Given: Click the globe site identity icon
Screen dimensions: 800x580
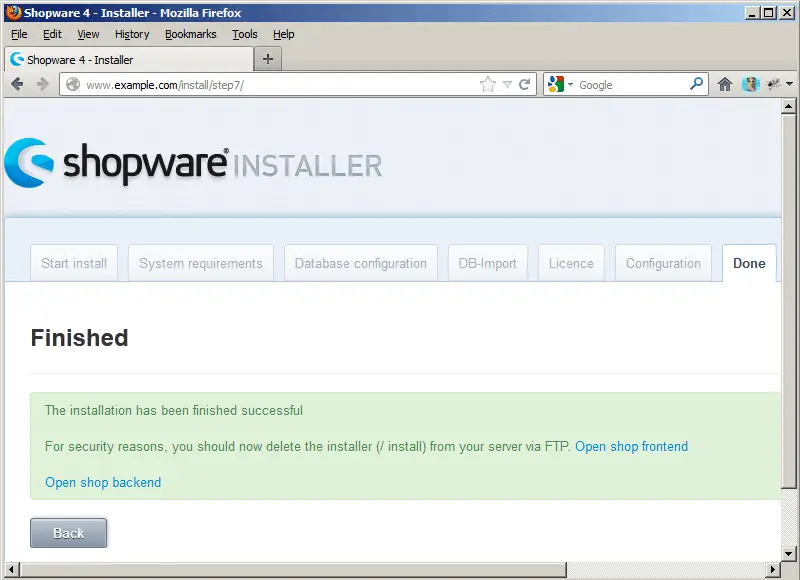Looking at the screenshot, I should 73,84.
